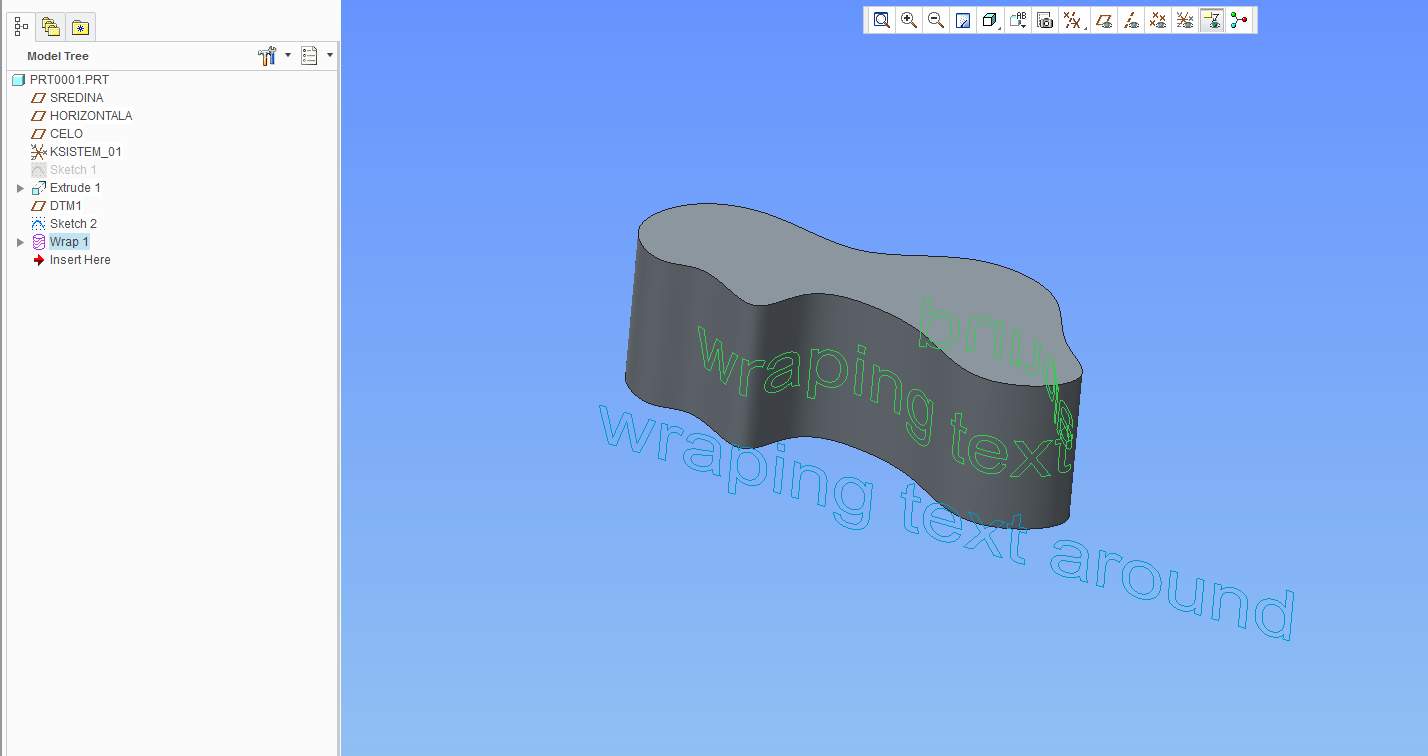Select PRT0001.PRT in model tree
This screenshot has height=756, width=1428.
point(69,80)
